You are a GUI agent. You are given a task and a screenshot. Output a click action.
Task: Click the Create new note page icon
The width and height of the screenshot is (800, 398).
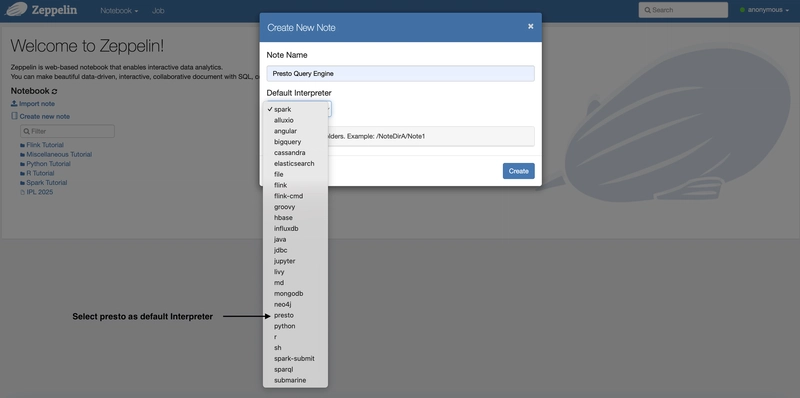(x=14, y=116)
